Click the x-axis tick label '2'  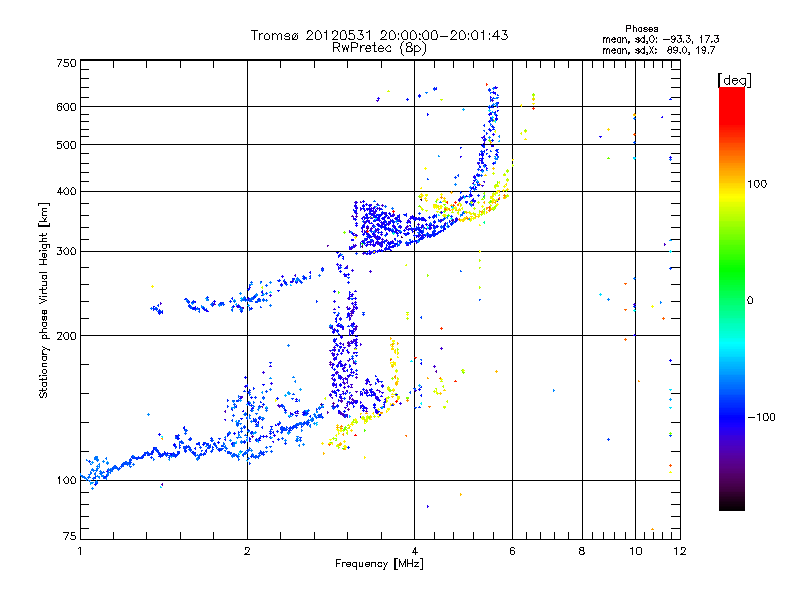pos(247,551)
